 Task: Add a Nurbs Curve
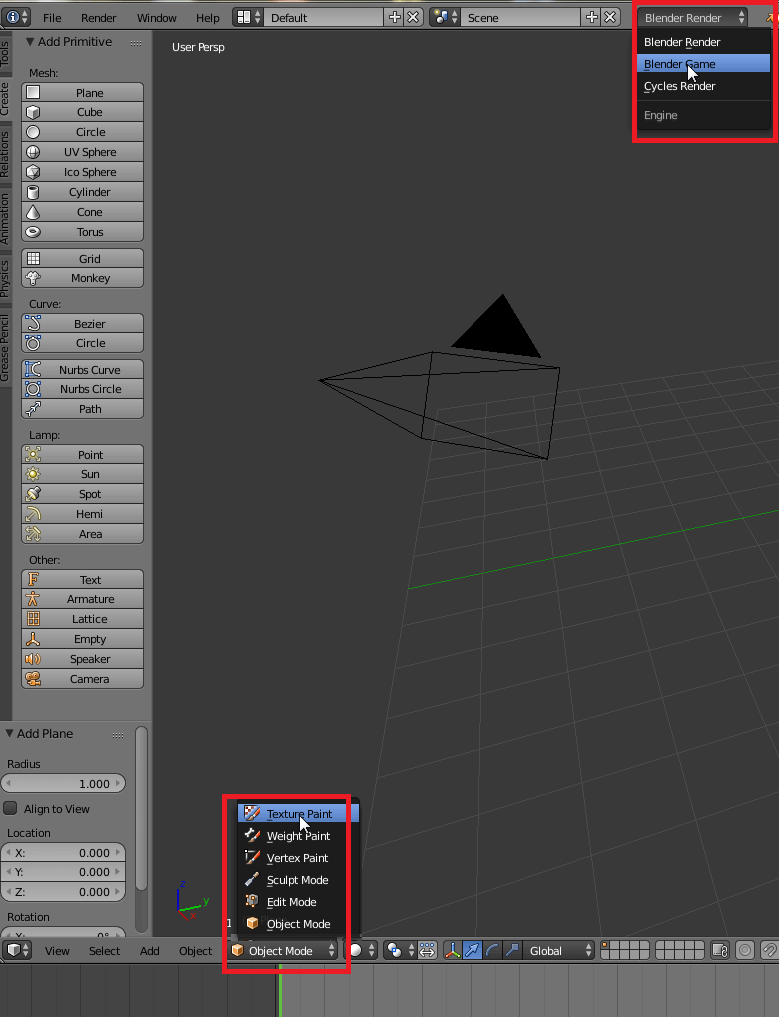(82, 370)
